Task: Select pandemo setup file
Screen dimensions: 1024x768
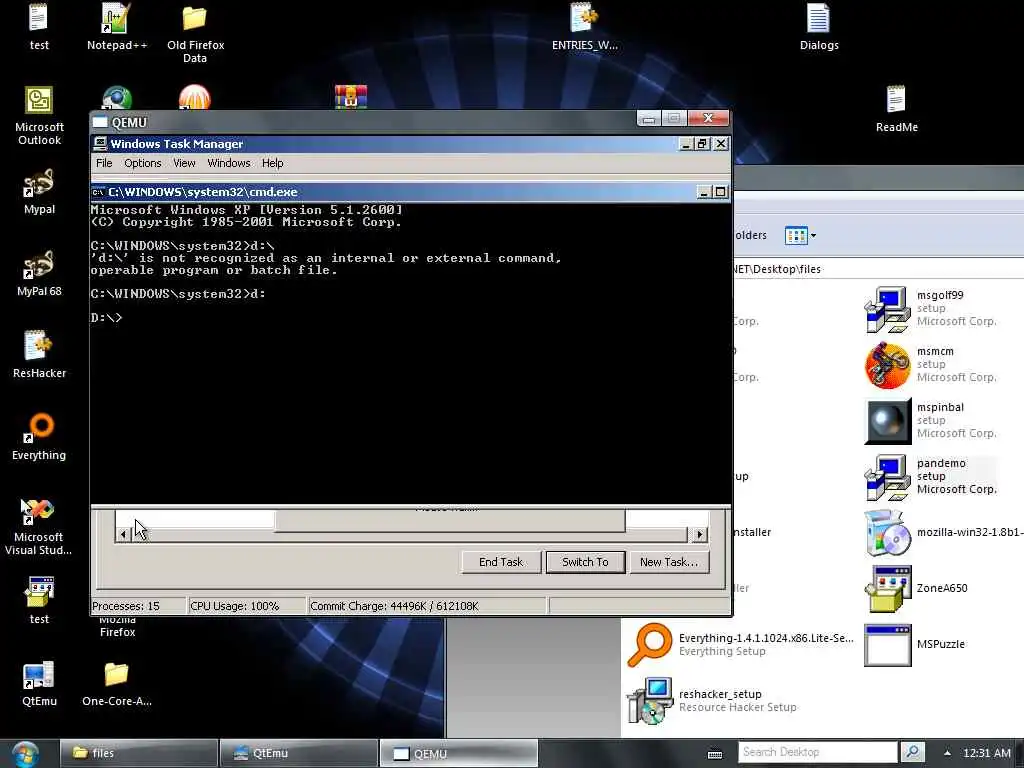Action: tap(930, 477)
